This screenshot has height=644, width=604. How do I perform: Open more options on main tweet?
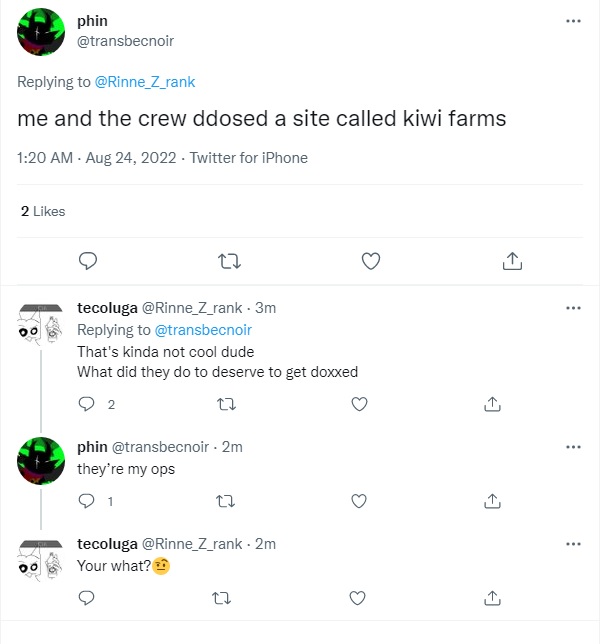(573, 20)
